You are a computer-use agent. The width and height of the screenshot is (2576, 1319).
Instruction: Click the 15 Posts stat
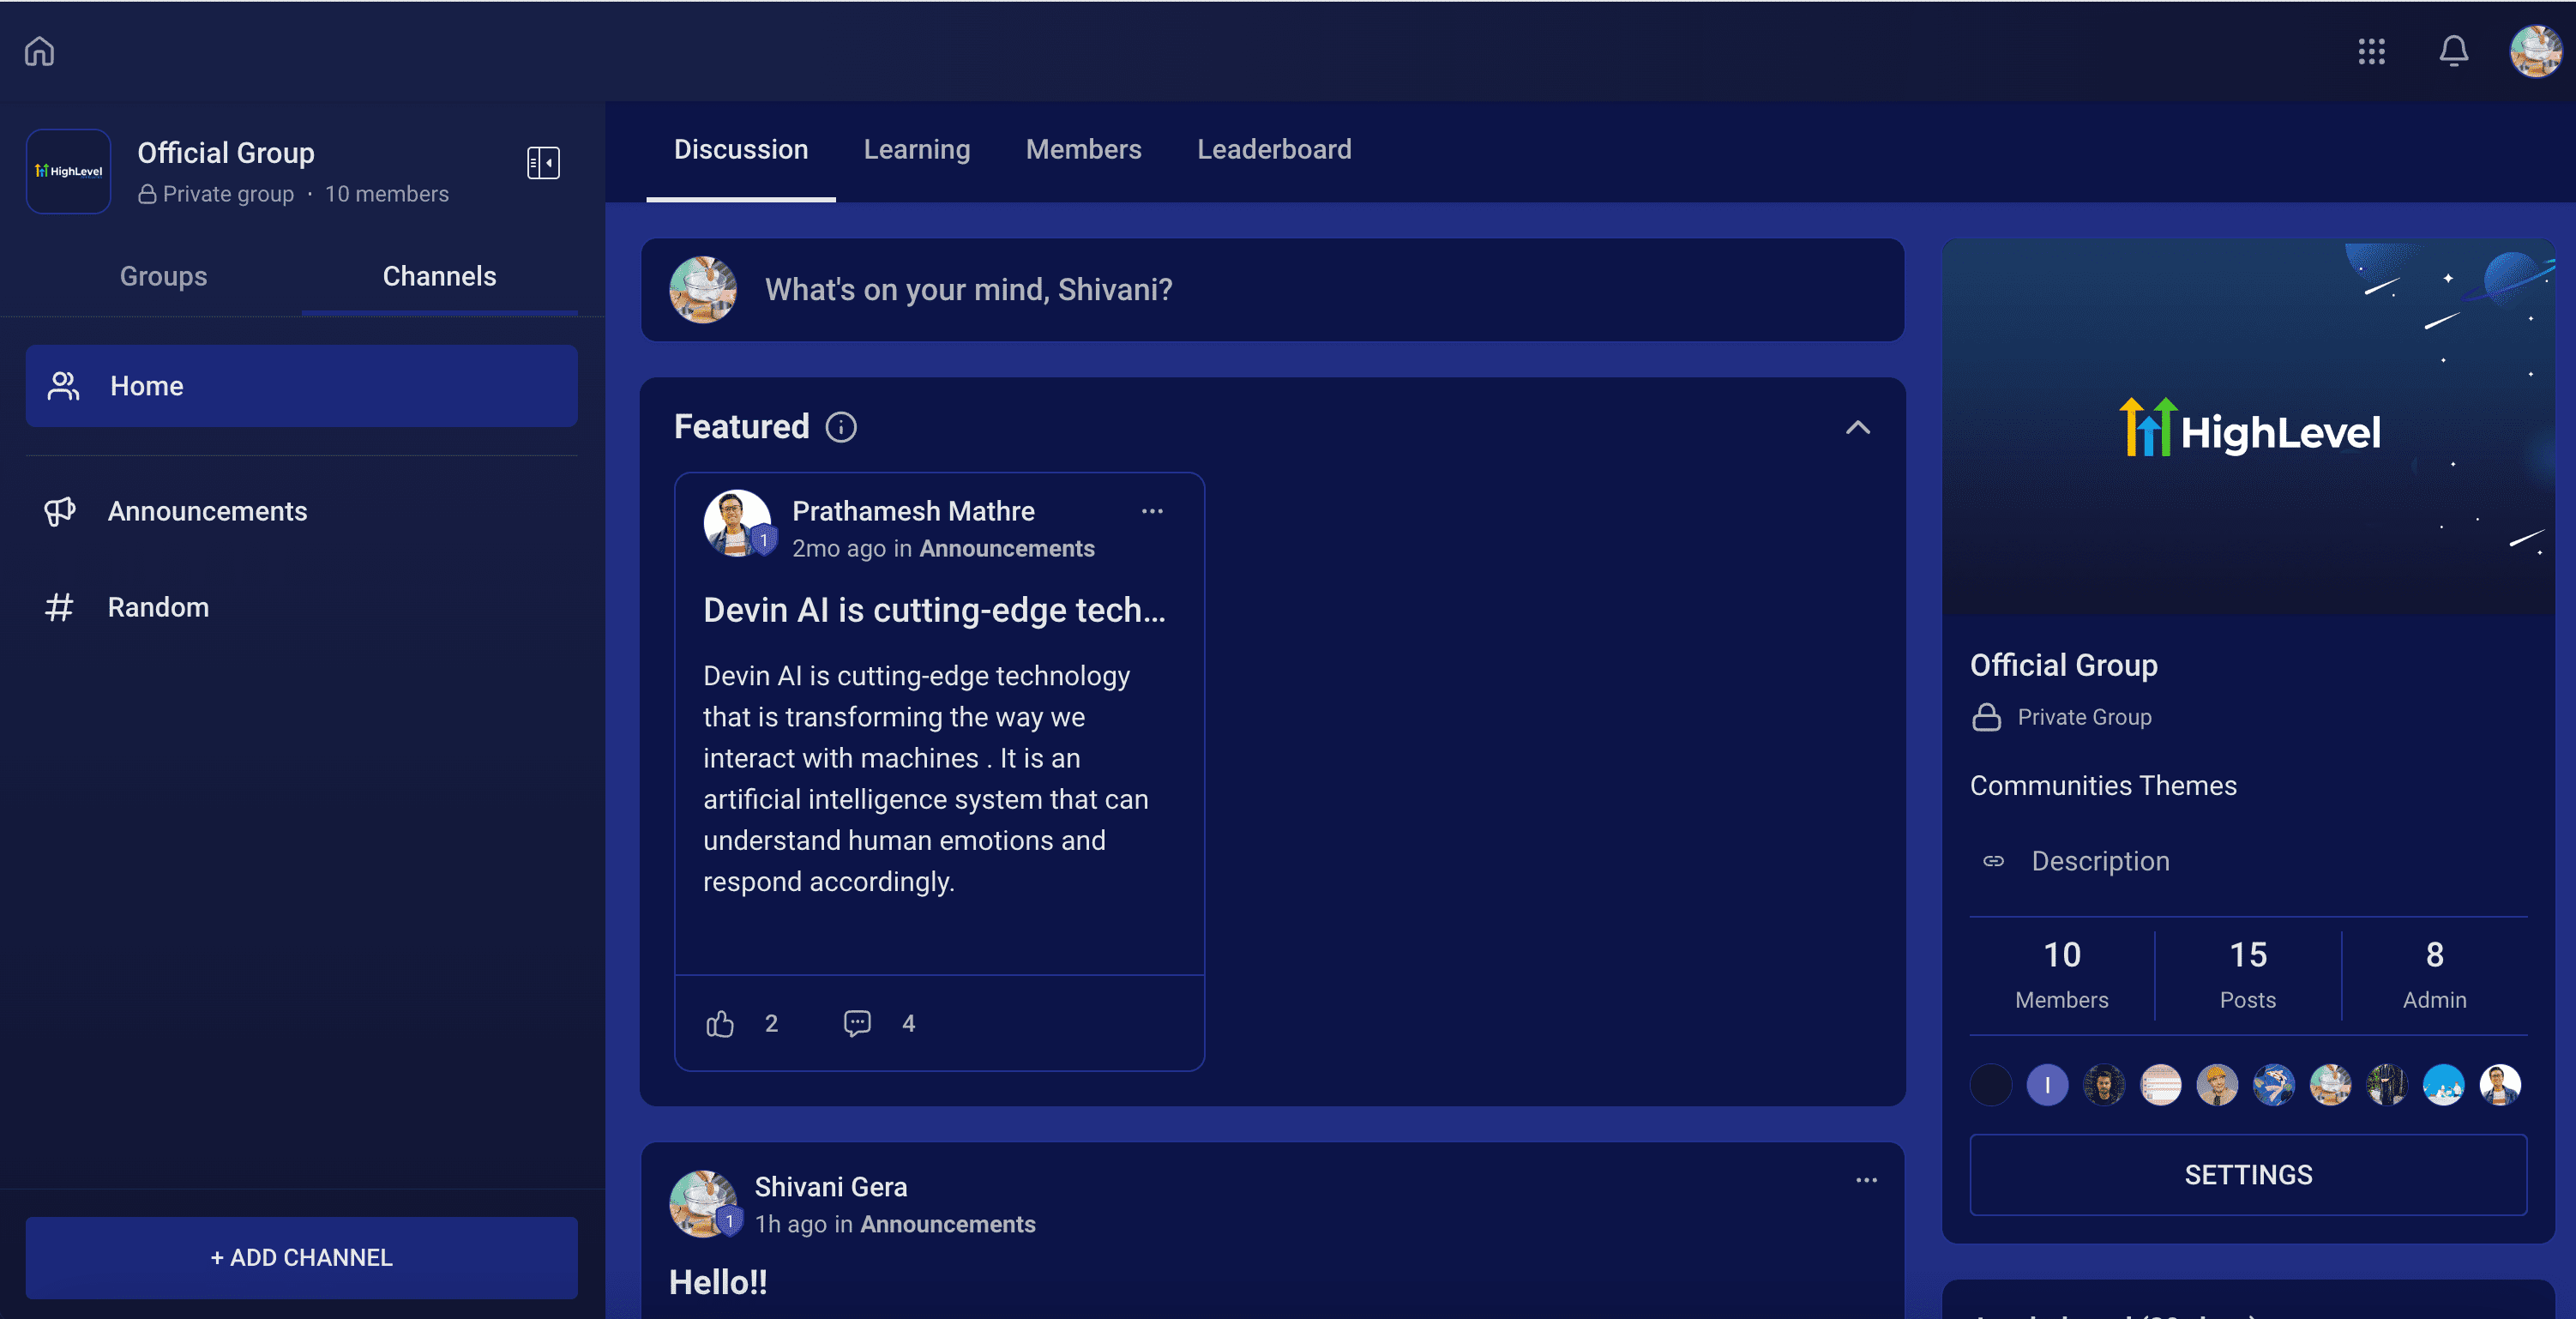[2247, 975]
